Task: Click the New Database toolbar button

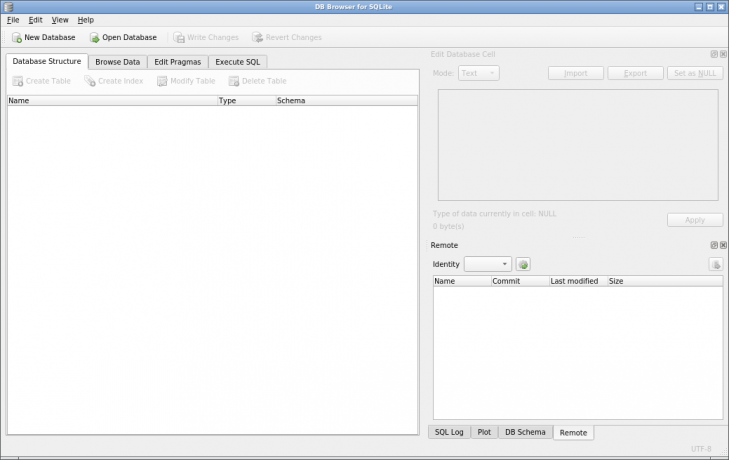Action: pyautogui.click(x=43, y=37)
